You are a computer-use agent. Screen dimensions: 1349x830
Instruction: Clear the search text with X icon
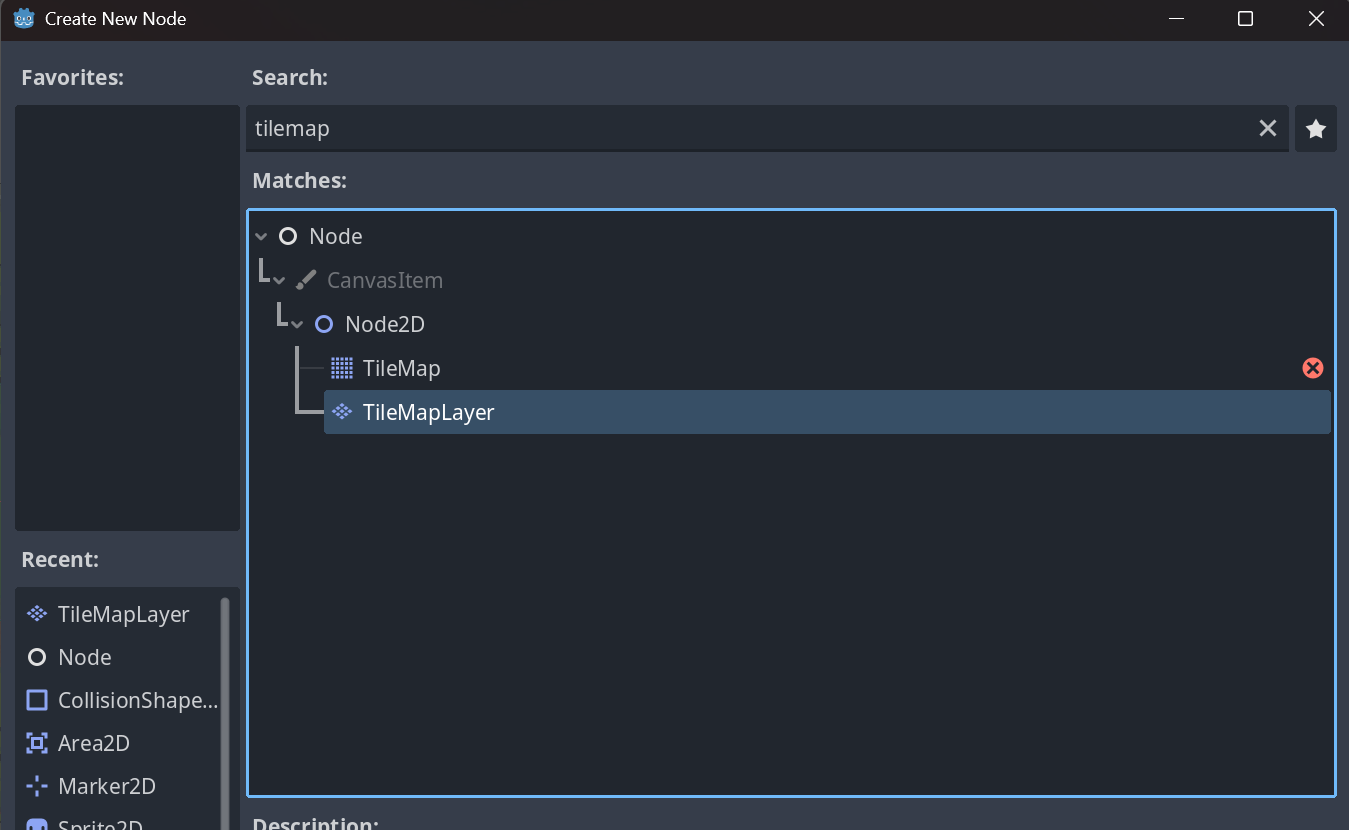coord(1267,129)
